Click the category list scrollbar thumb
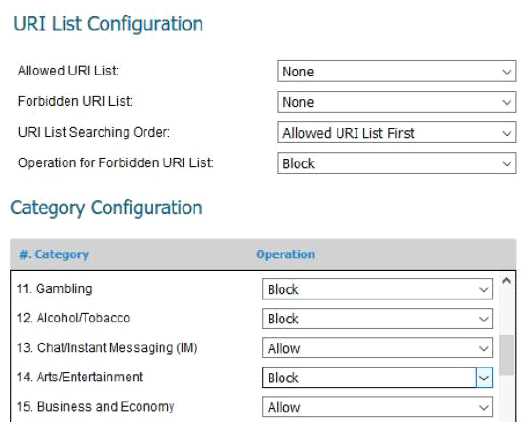Viewport: 528px width, 431px height. (x=506, y=355)
